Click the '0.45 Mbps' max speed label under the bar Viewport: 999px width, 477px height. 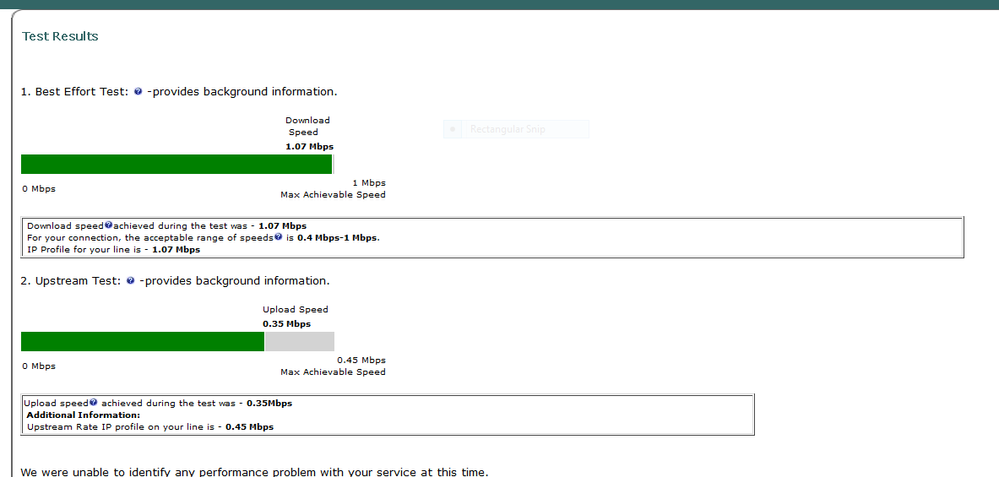[361, 360]
